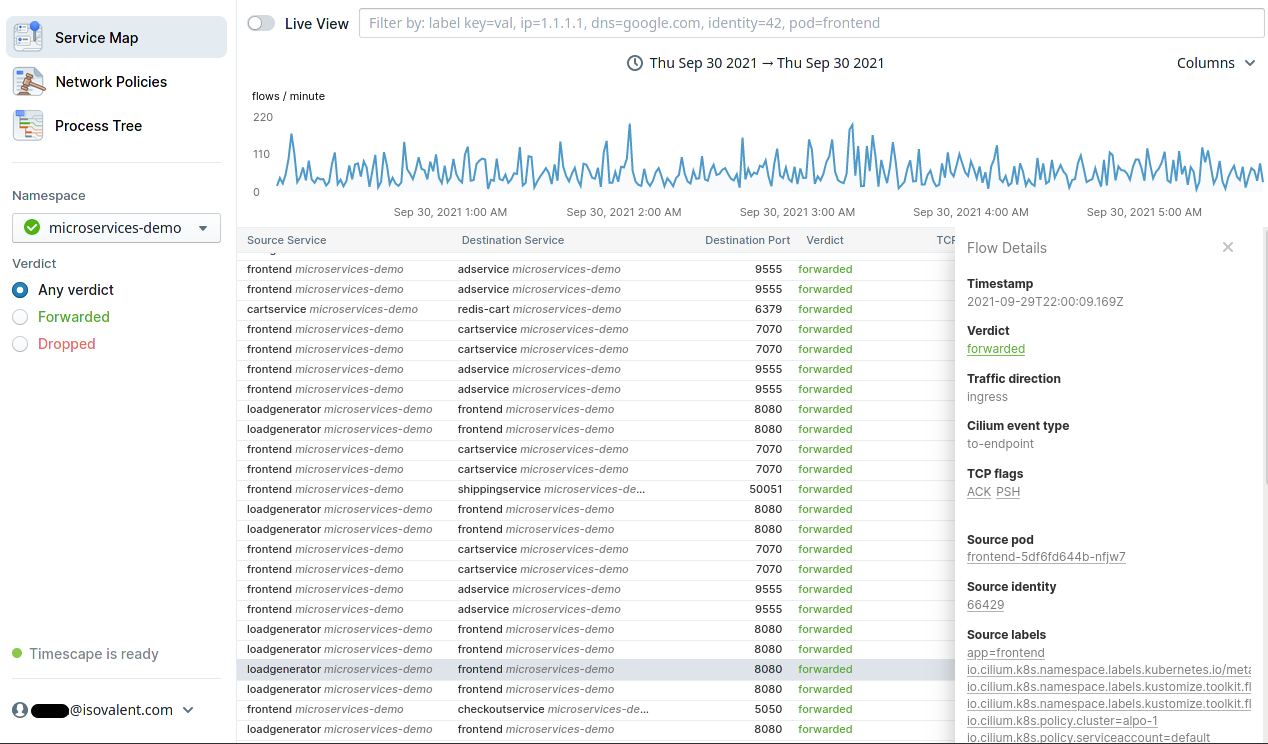Click the flow filter input field
The image size is (1268, 744).
(x=810, y=23)
